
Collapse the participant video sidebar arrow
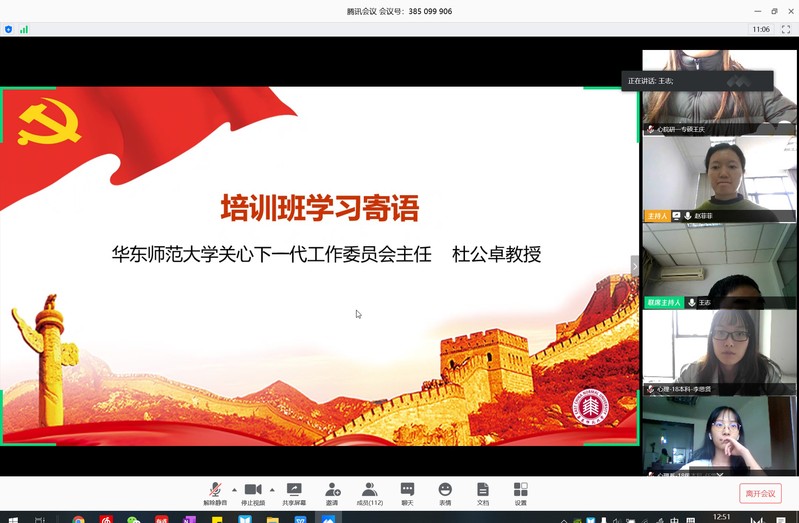point(634,265)
